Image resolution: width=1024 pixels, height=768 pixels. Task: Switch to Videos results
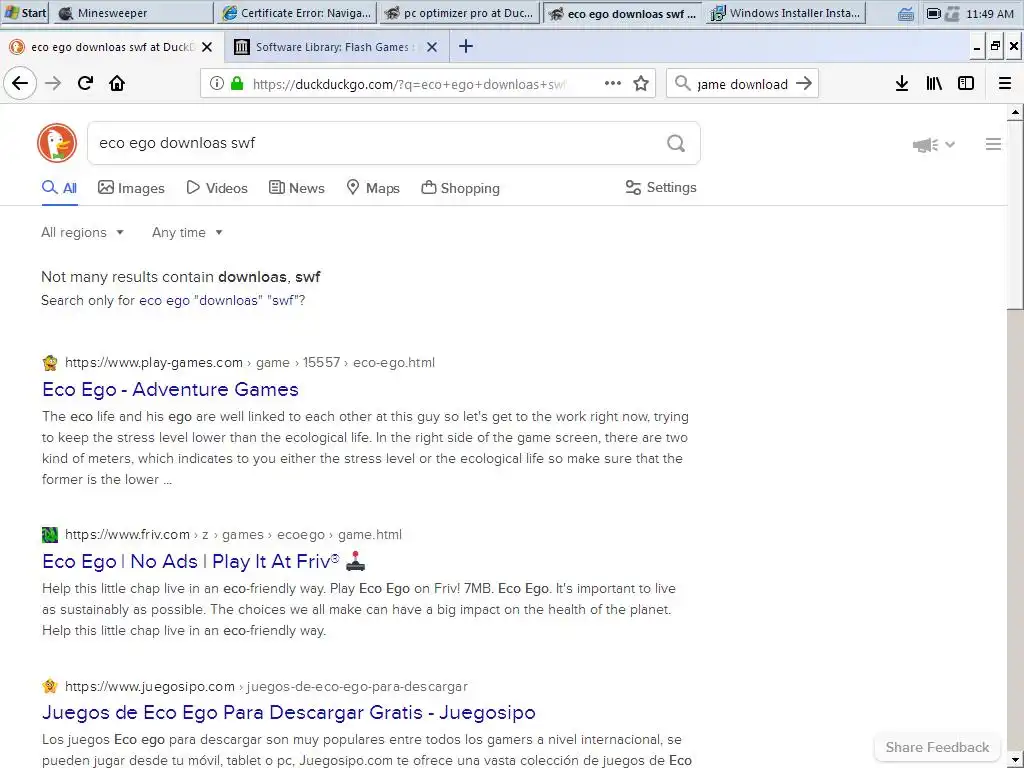pyautogui.click(x=217, y=188)
